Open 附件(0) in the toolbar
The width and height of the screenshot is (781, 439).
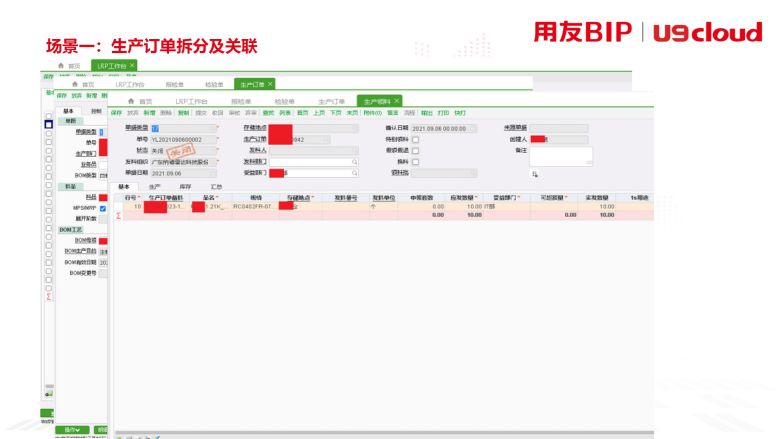click(x=372, y=113)
